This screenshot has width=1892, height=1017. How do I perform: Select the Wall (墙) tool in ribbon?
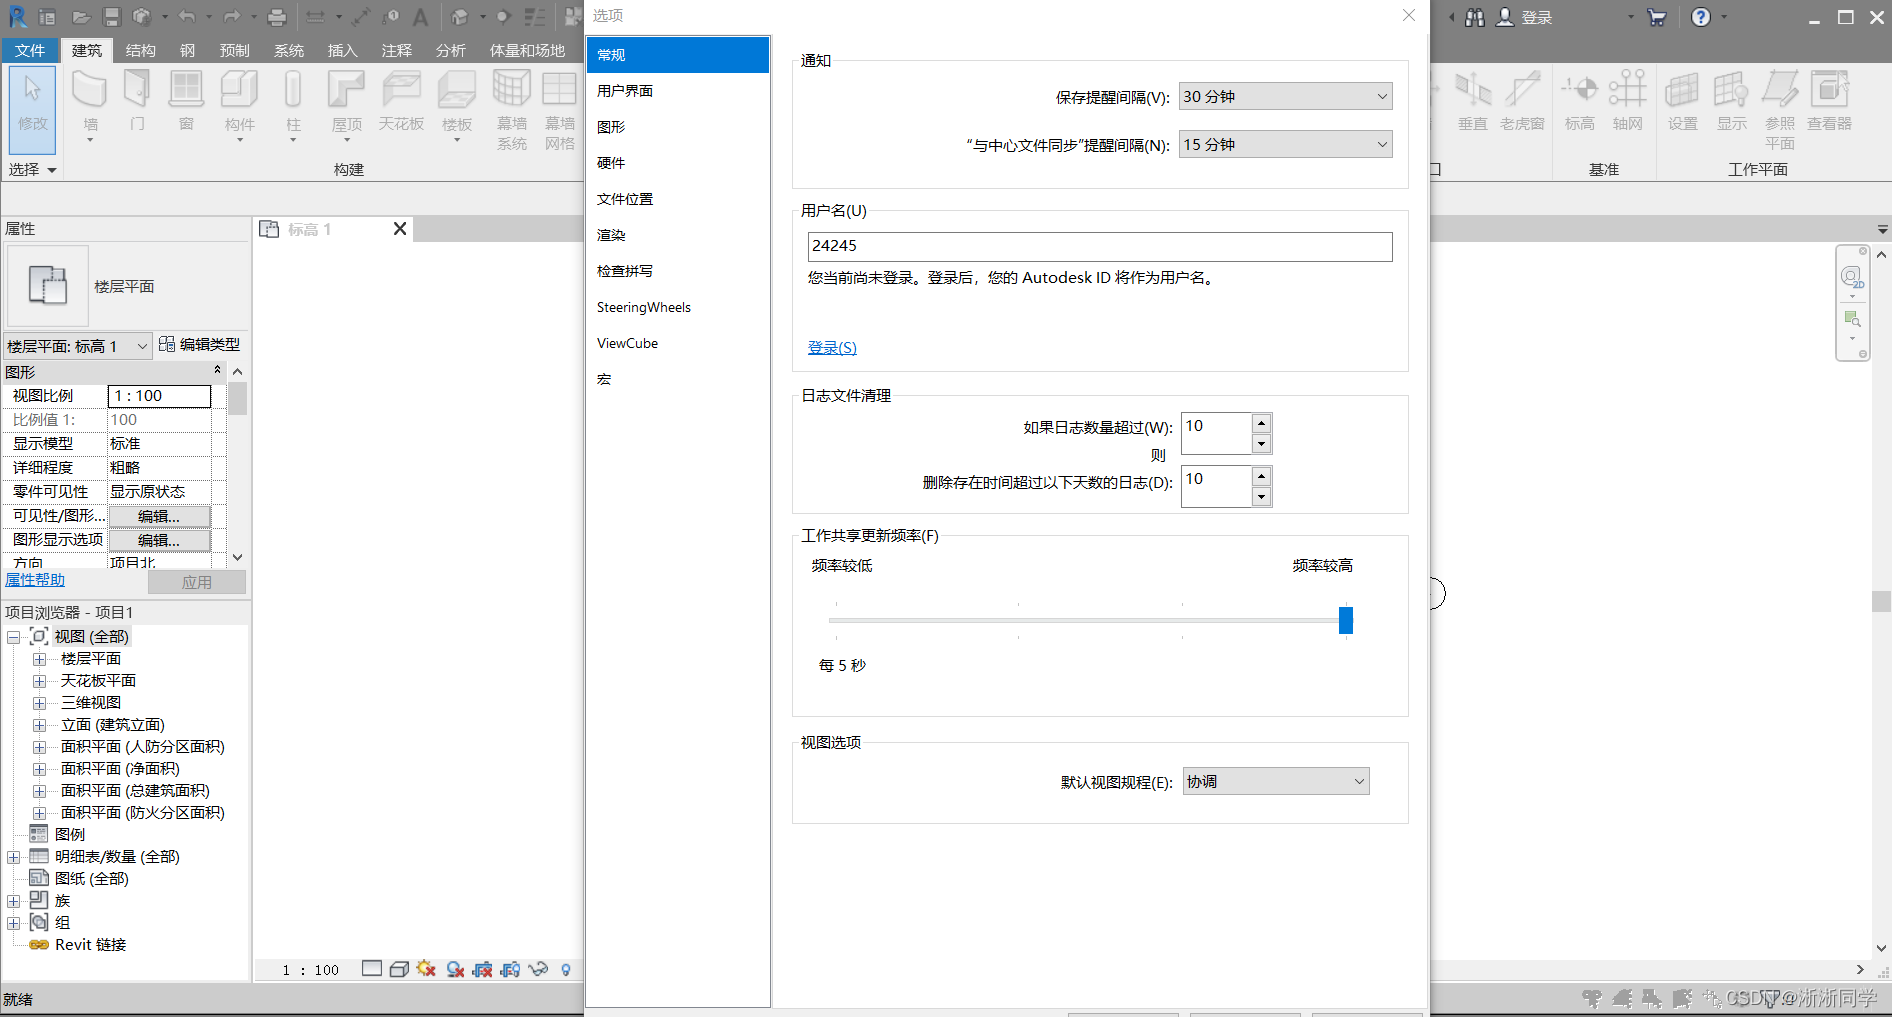coord(90,104)
